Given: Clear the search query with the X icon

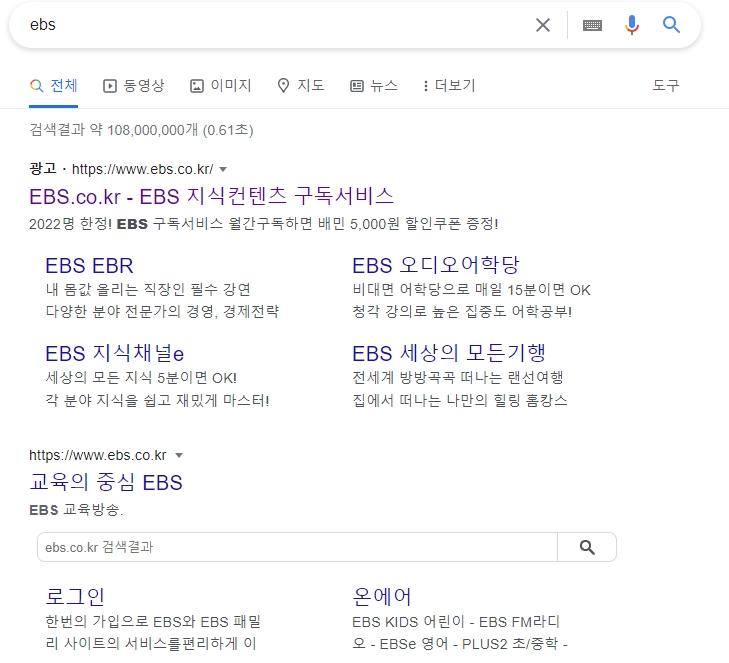Looking at the screenshot, I should point(543,25).
